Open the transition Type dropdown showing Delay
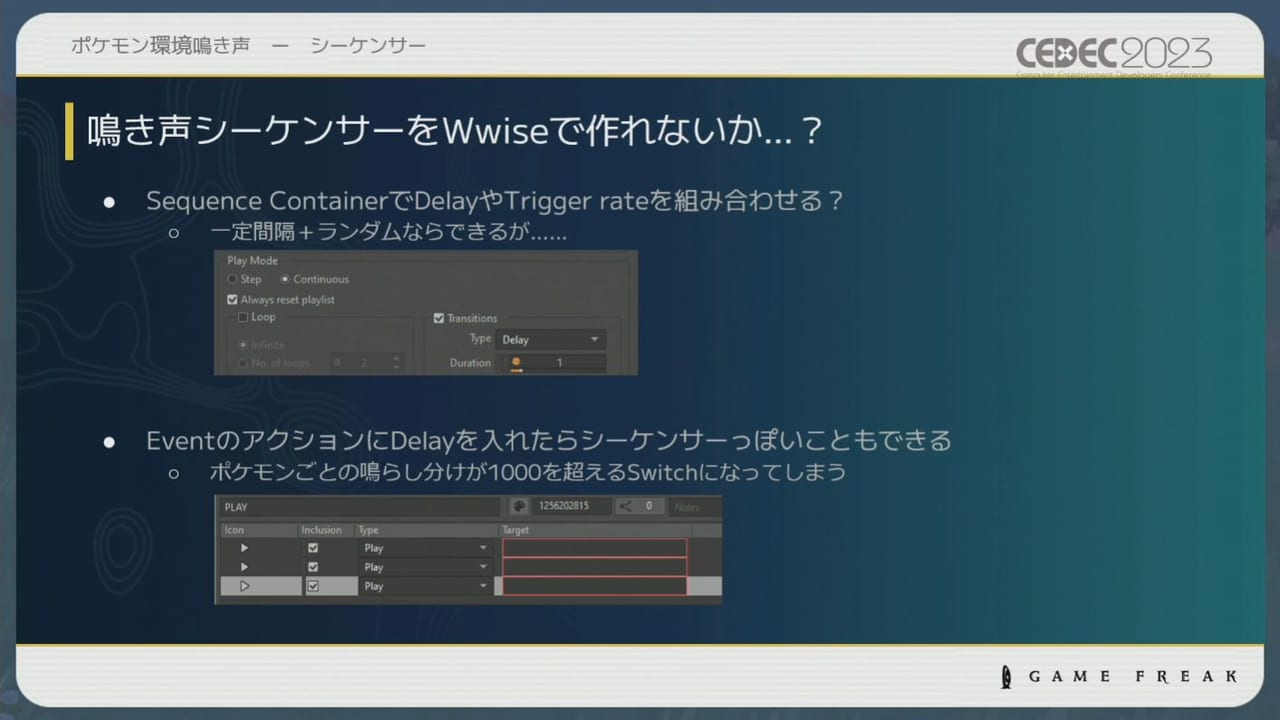1280x720 pixels. [x=551, y=340]
